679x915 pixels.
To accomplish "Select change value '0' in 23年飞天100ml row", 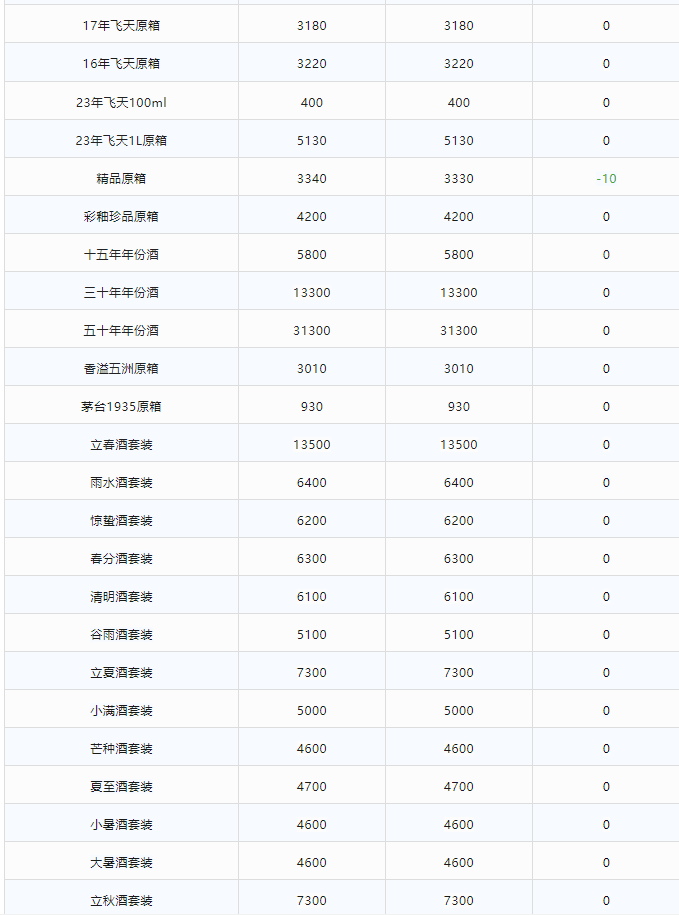I will (606, 103).
